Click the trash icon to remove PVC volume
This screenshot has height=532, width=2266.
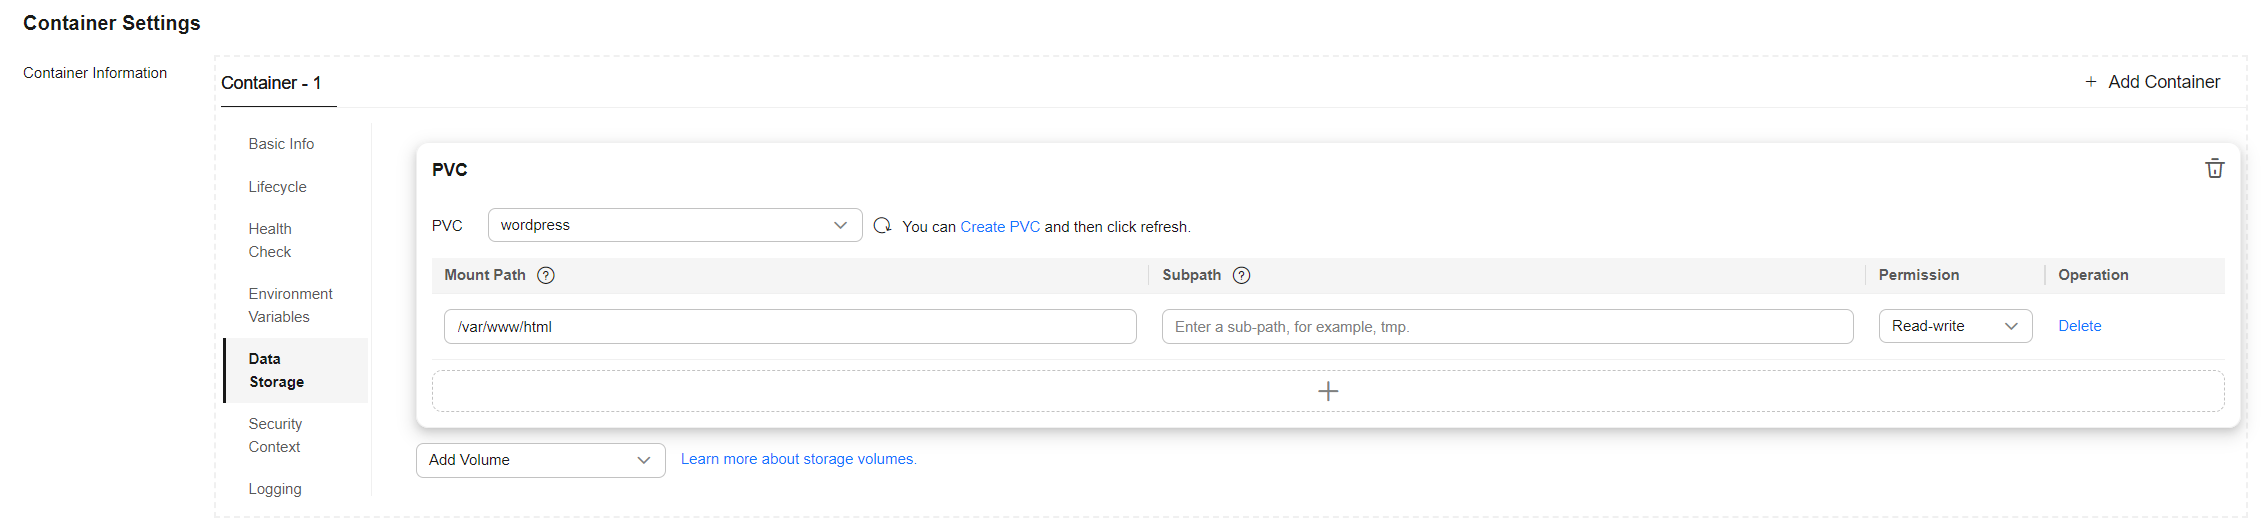tap(2214, 168)
